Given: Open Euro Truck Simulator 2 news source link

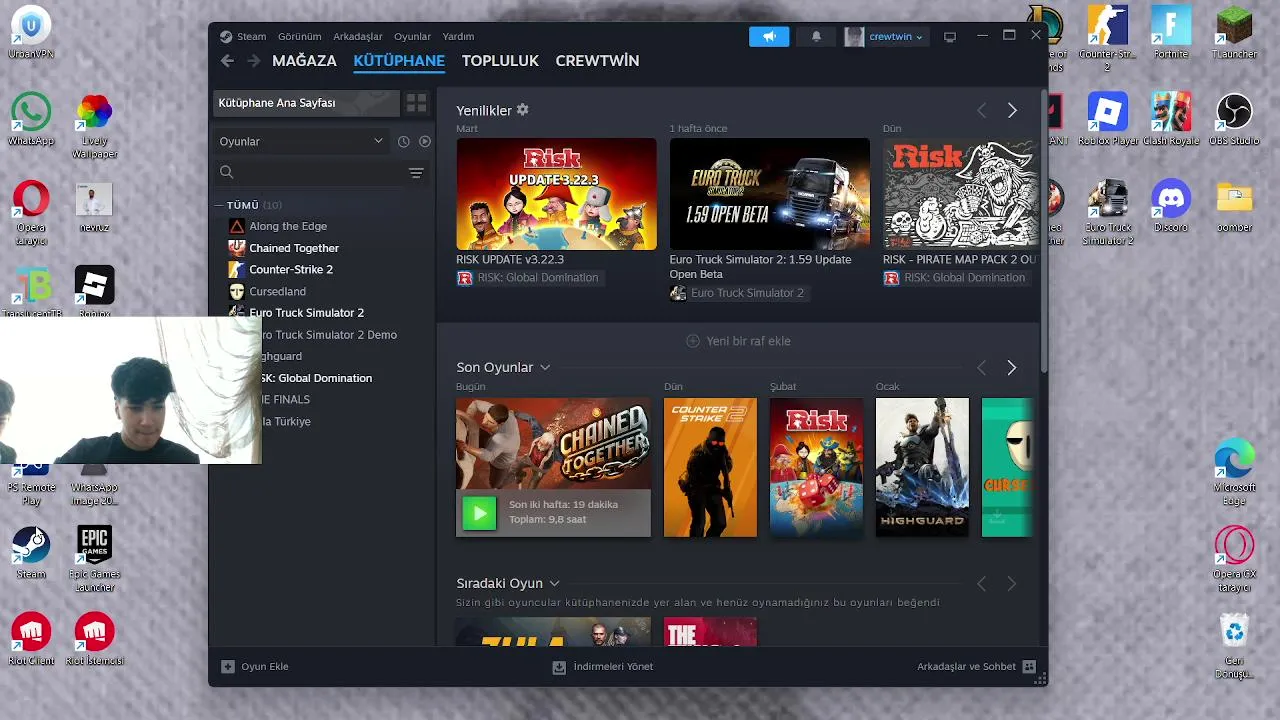Looking at the screenshot, I should tap(738, 293).
